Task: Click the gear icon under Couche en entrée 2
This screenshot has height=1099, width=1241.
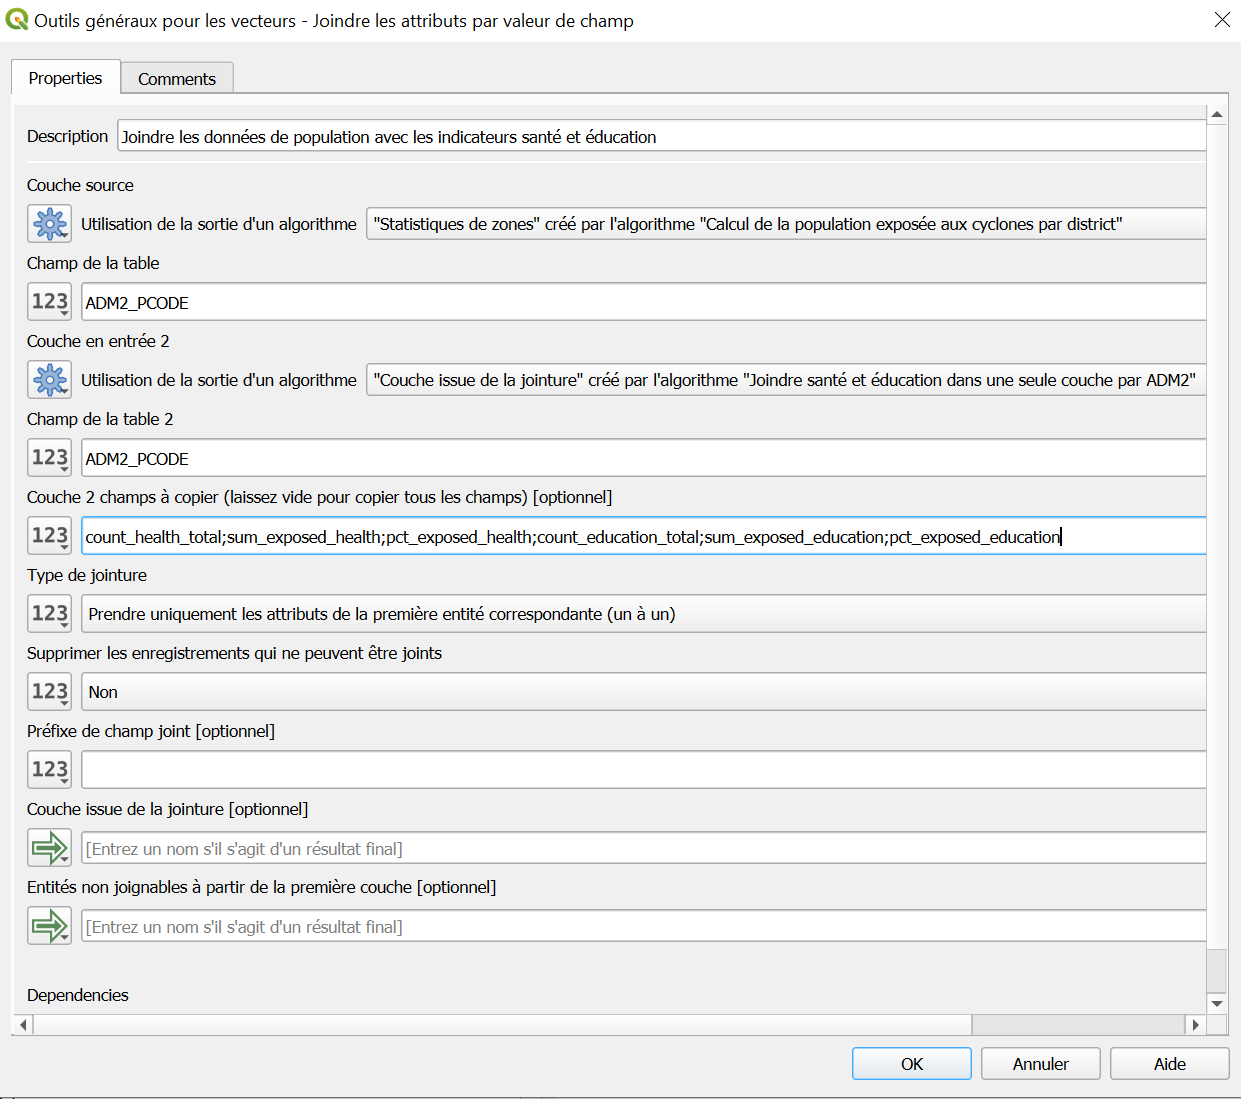Action: 49,380
